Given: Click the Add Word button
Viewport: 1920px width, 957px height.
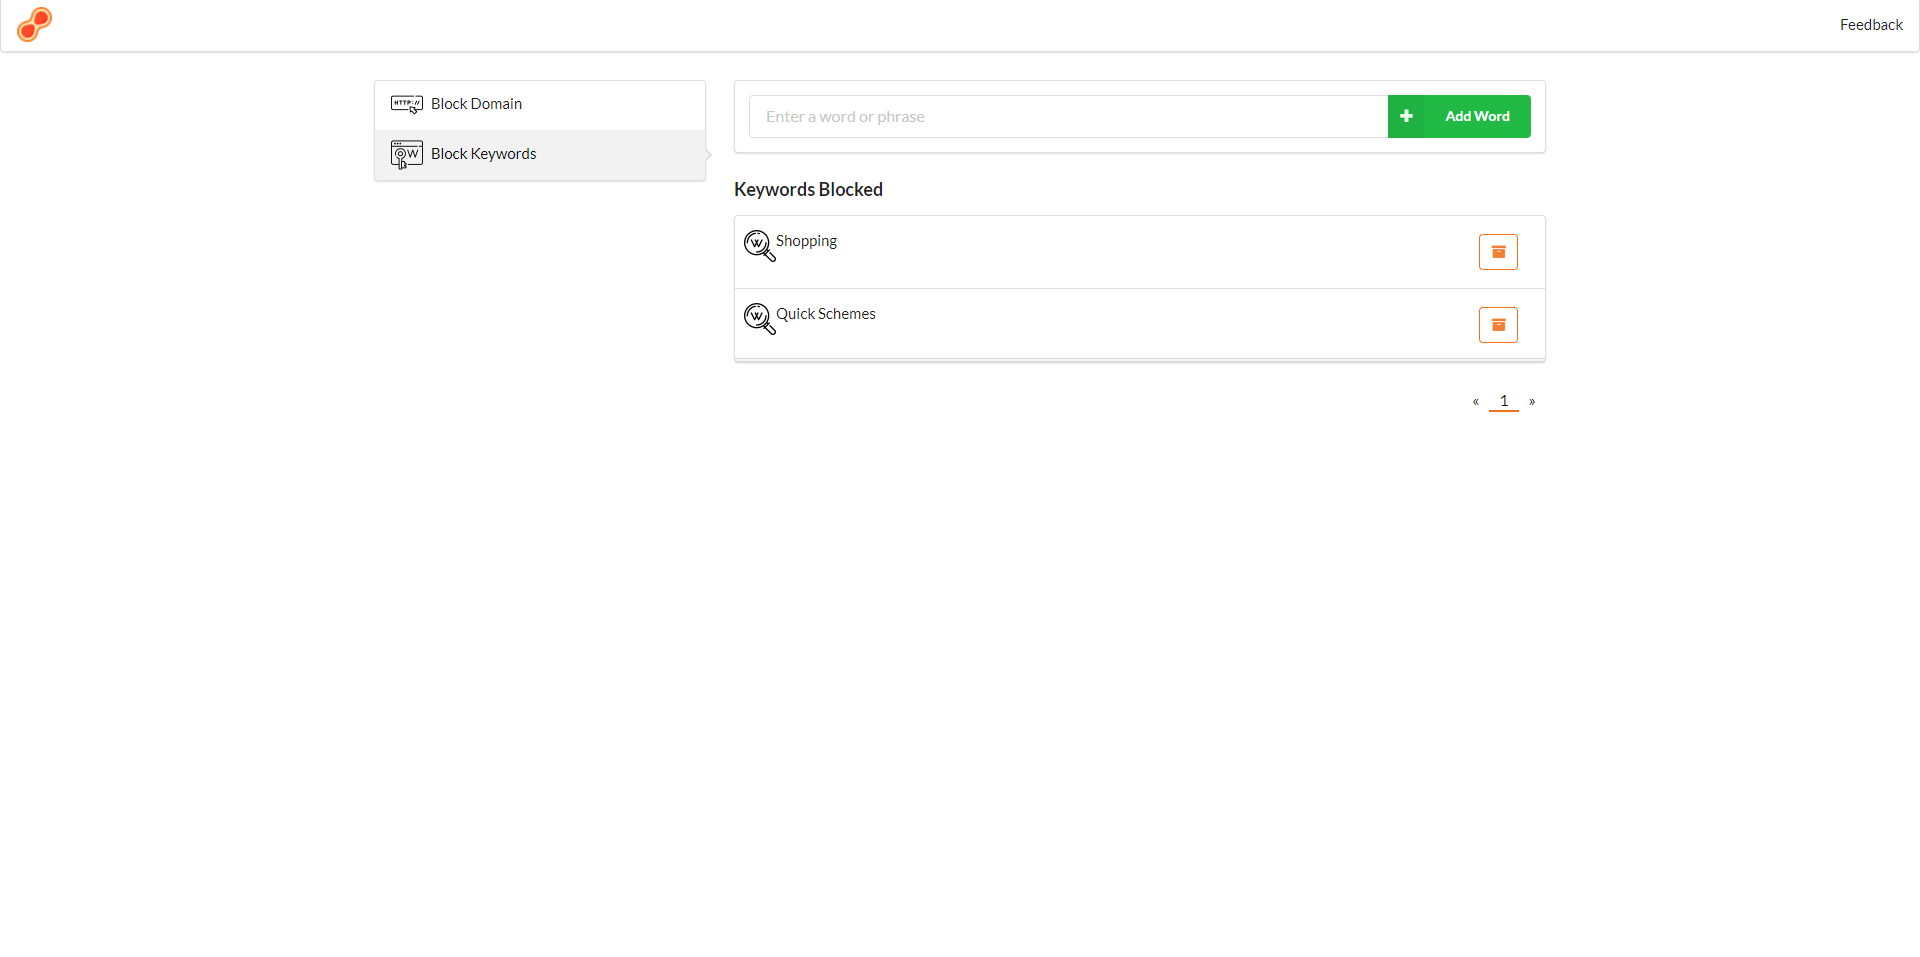Looking at the screenshot, I should tap(1459, 117).
